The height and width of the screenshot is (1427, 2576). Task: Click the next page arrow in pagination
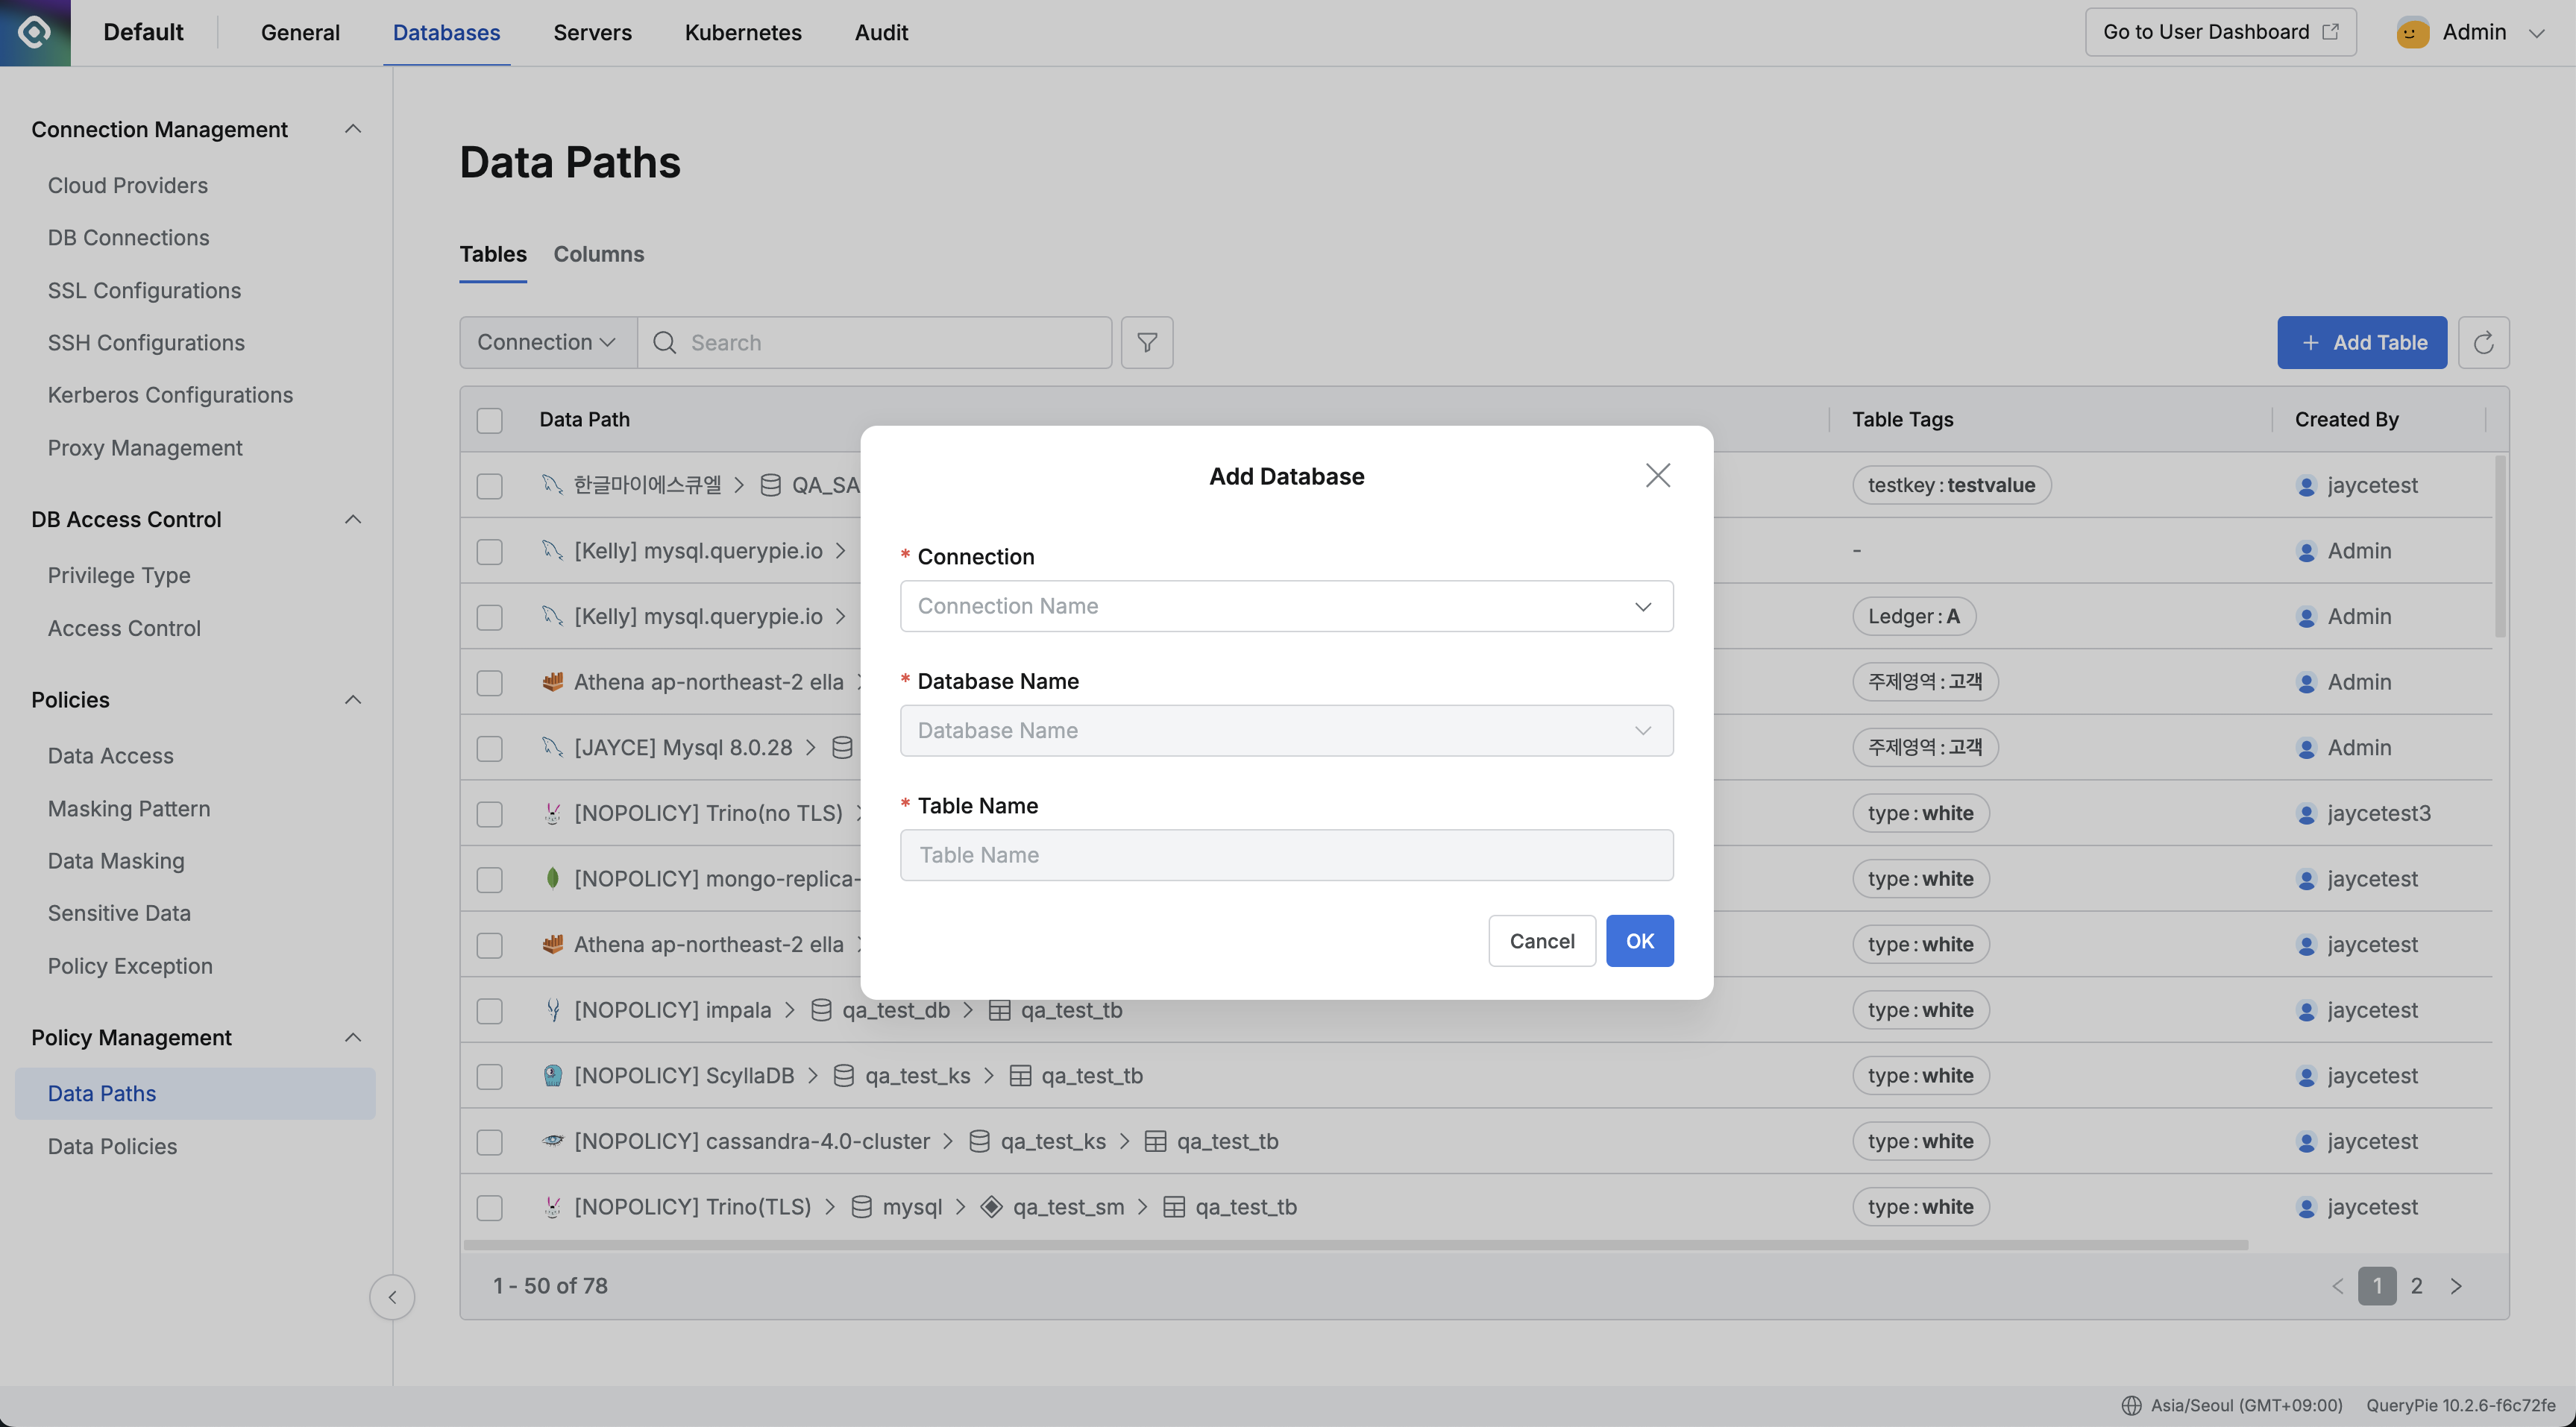click(2456, 1286)
